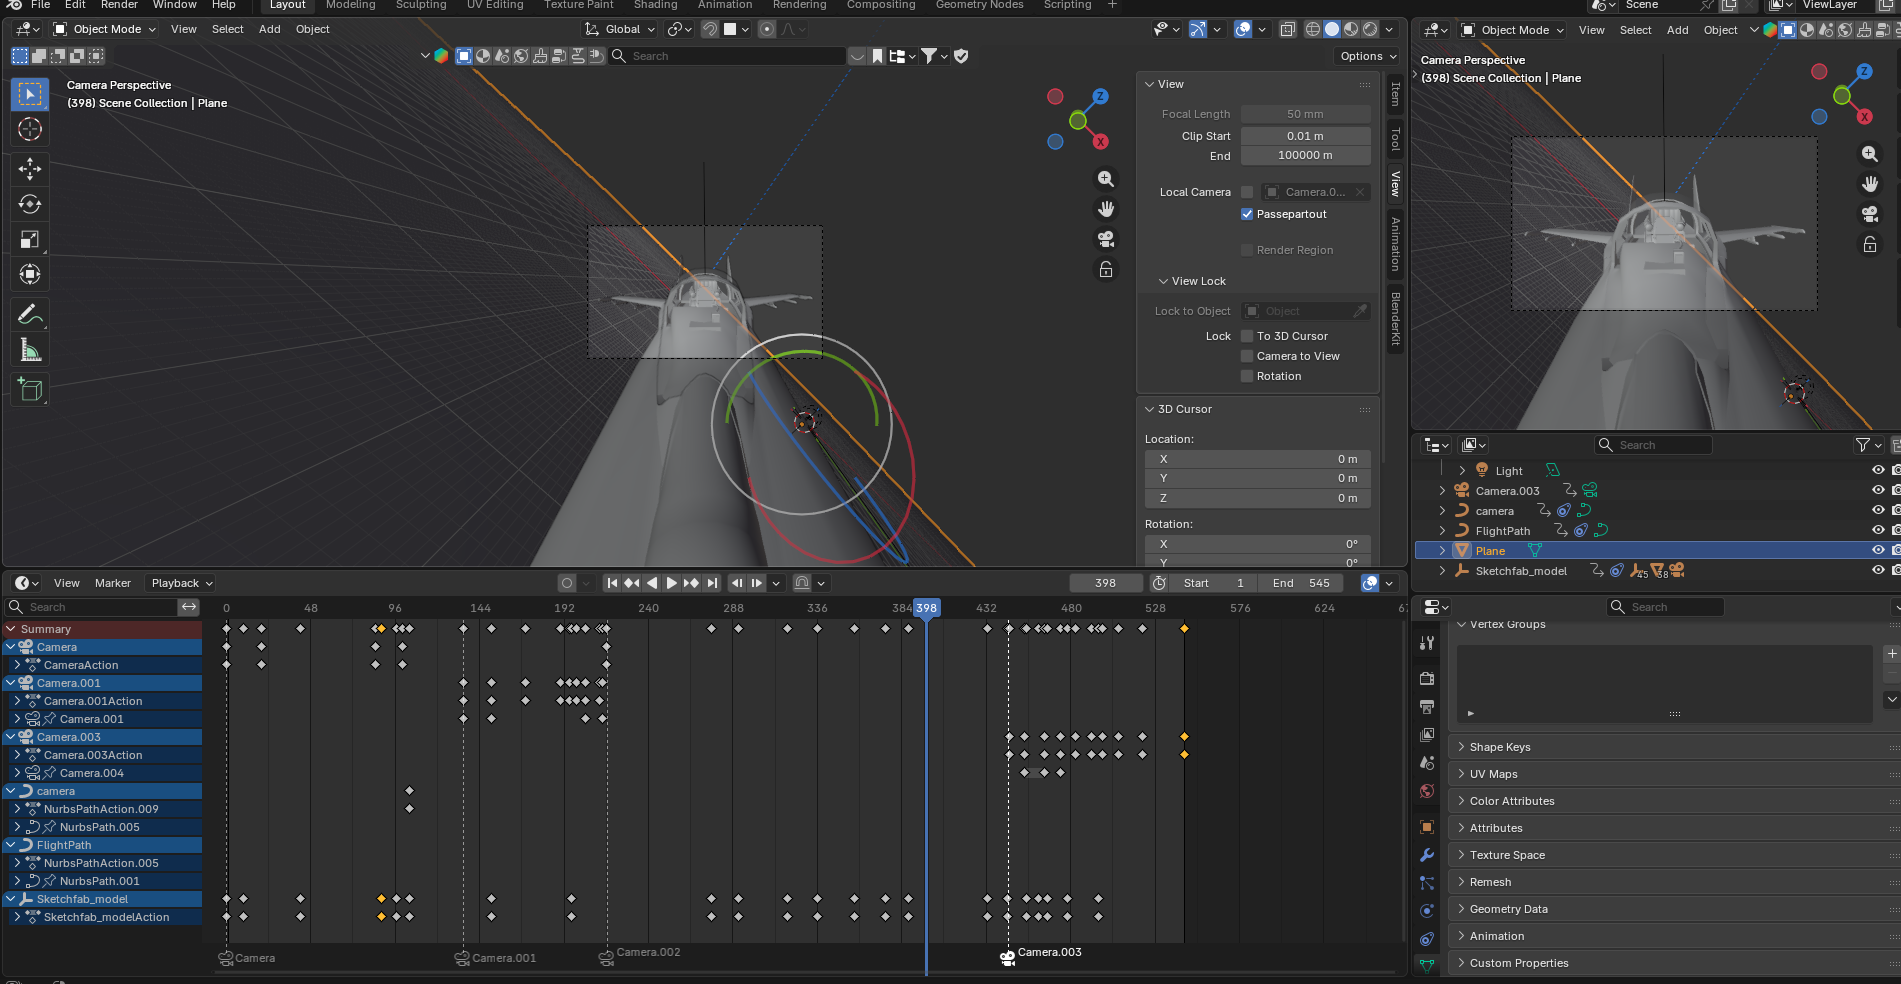Select the Rotate tool

coord(30,204)
